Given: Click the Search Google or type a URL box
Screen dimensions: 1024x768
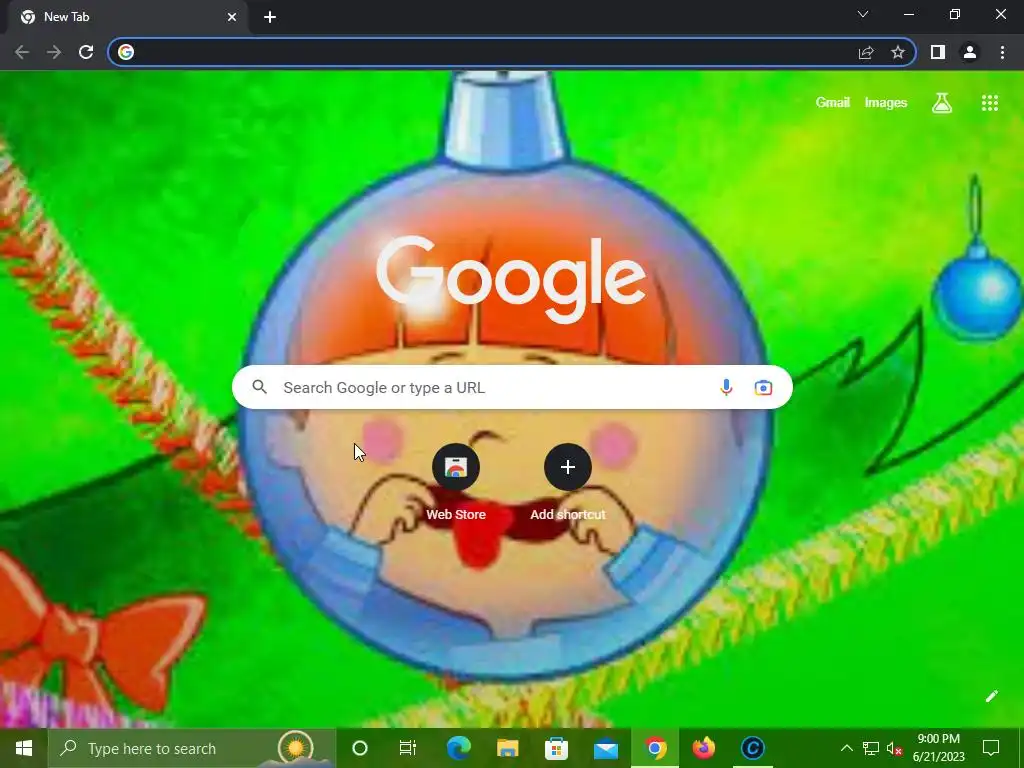Looking at the screenshot, I should pos(512,387).
